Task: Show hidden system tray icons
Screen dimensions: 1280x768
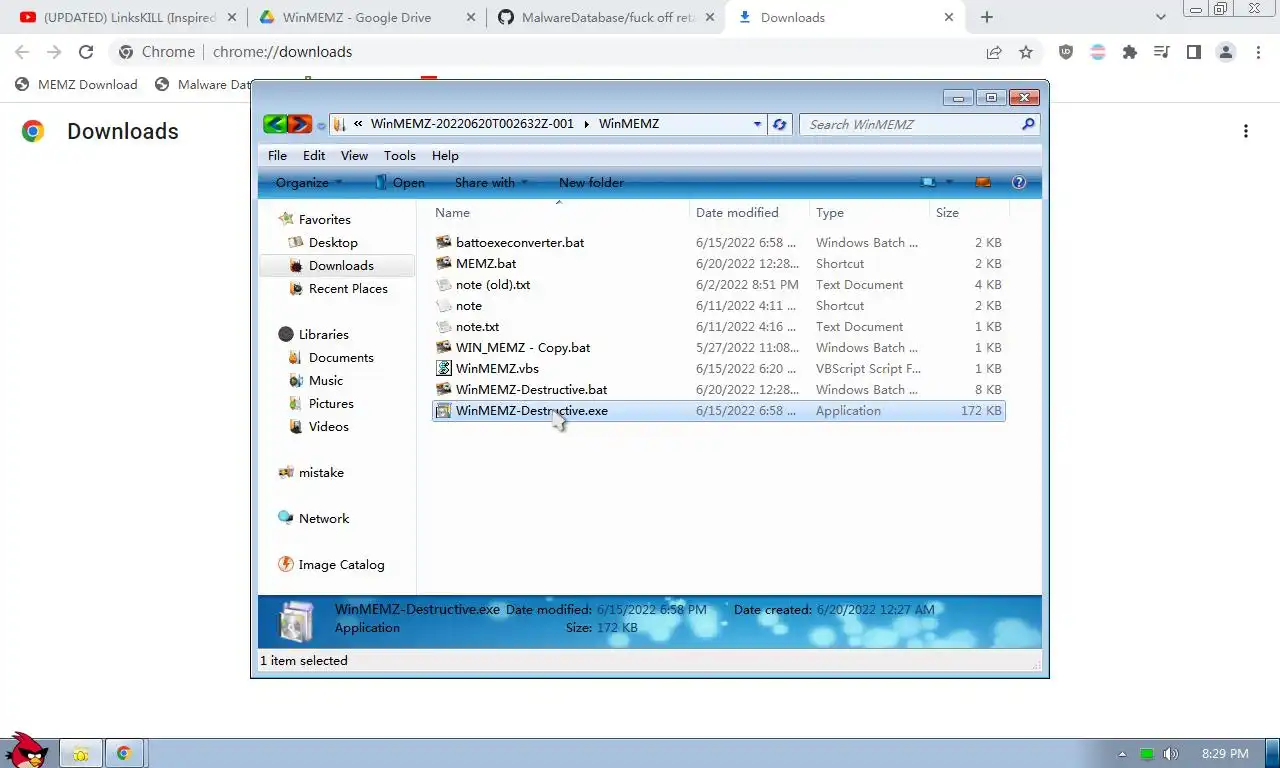Action: [x=1122, y=754]
